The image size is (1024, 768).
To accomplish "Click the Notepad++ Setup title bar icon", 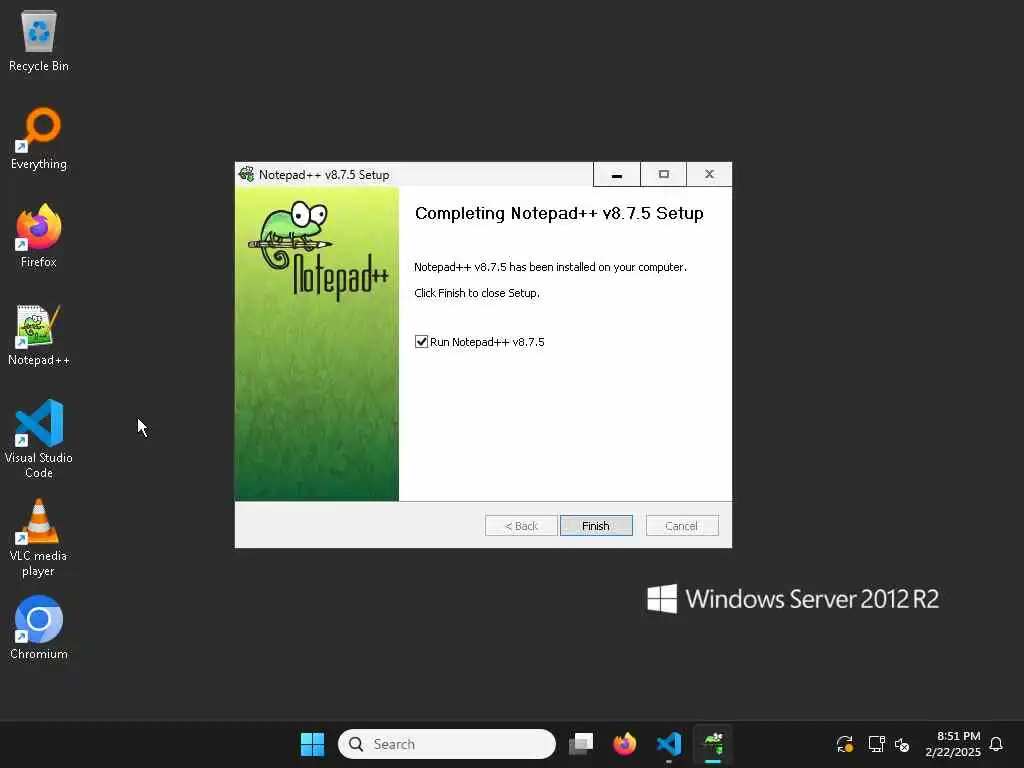I will [246, 174].
